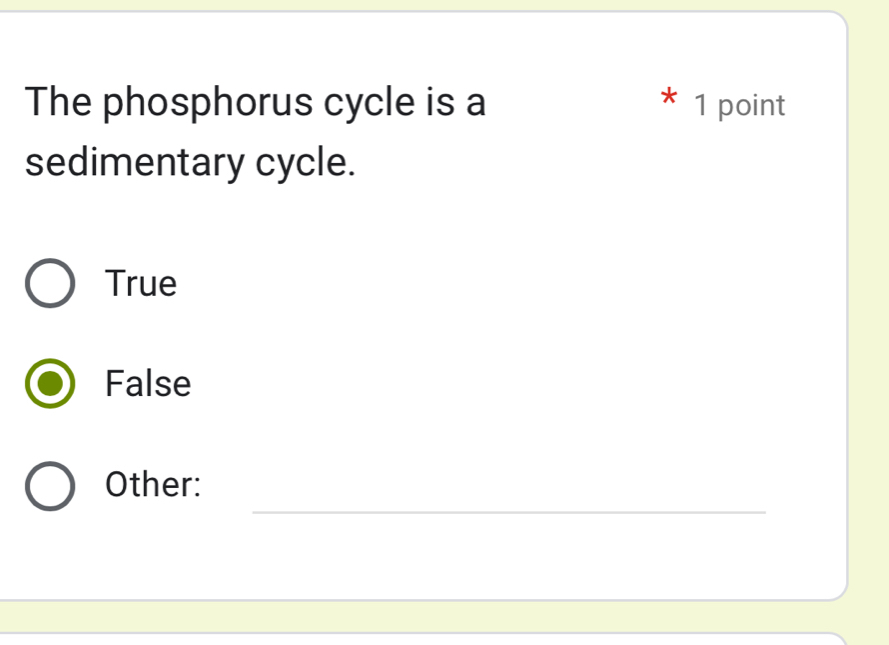Click the Other label text
Image resolution: width=889 pixels, height=645 pixels.
click(x=153, y=485)
